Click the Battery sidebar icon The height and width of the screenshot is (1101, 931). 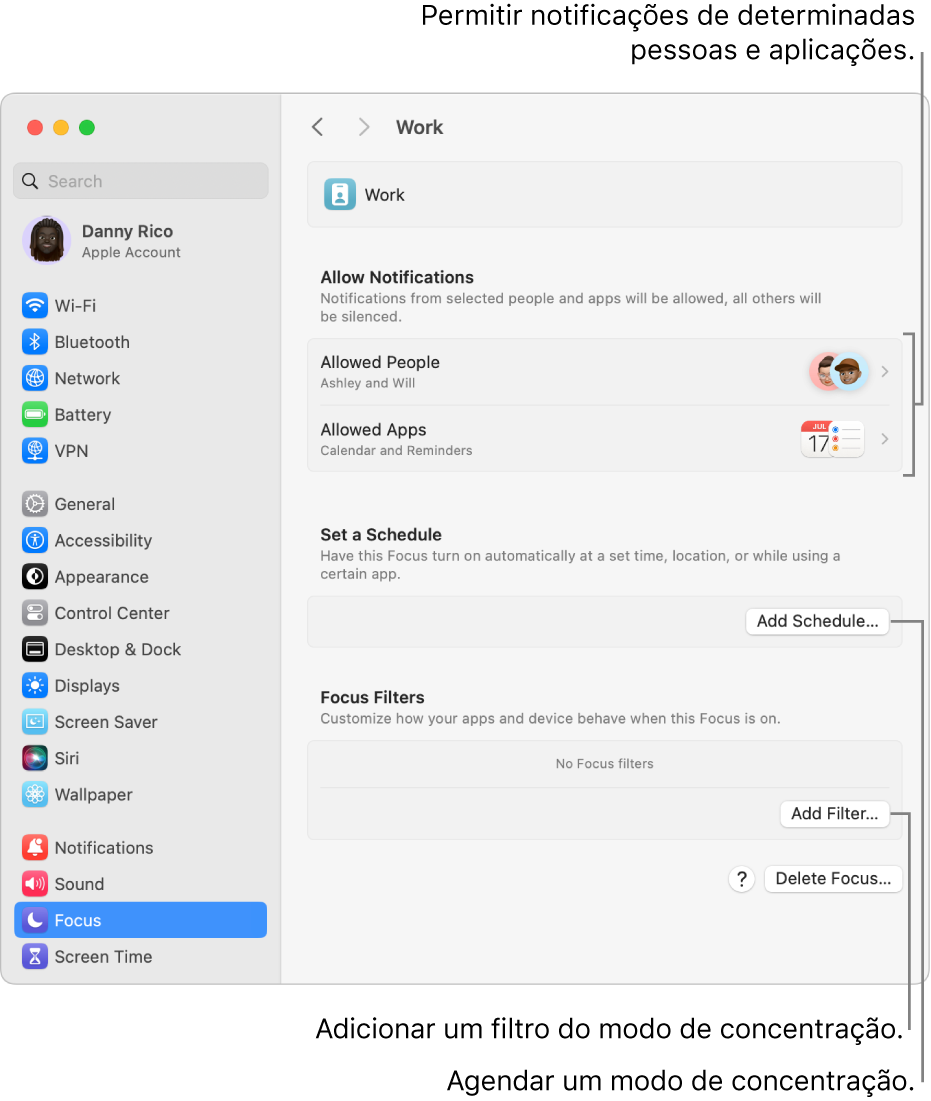pos(34,414)
